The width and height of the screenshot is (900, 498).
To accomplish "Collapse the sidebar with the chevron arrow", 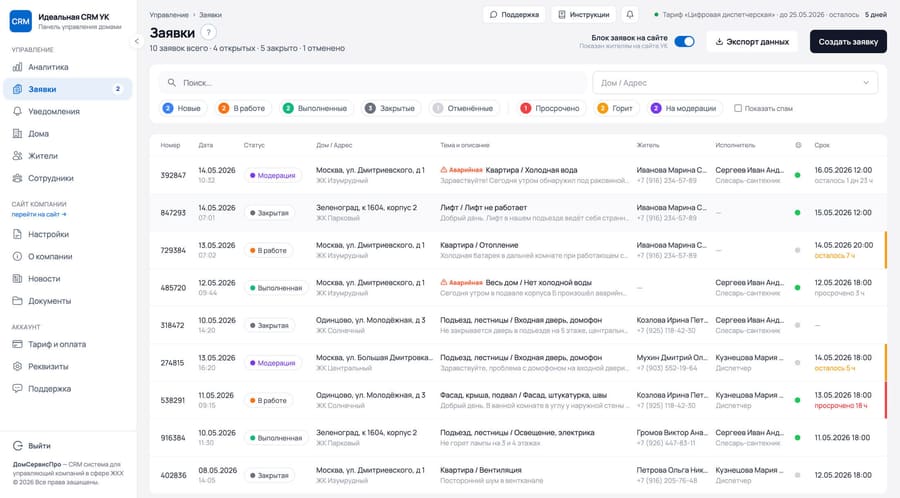I will pyautogui.click(x=137, y=41).
